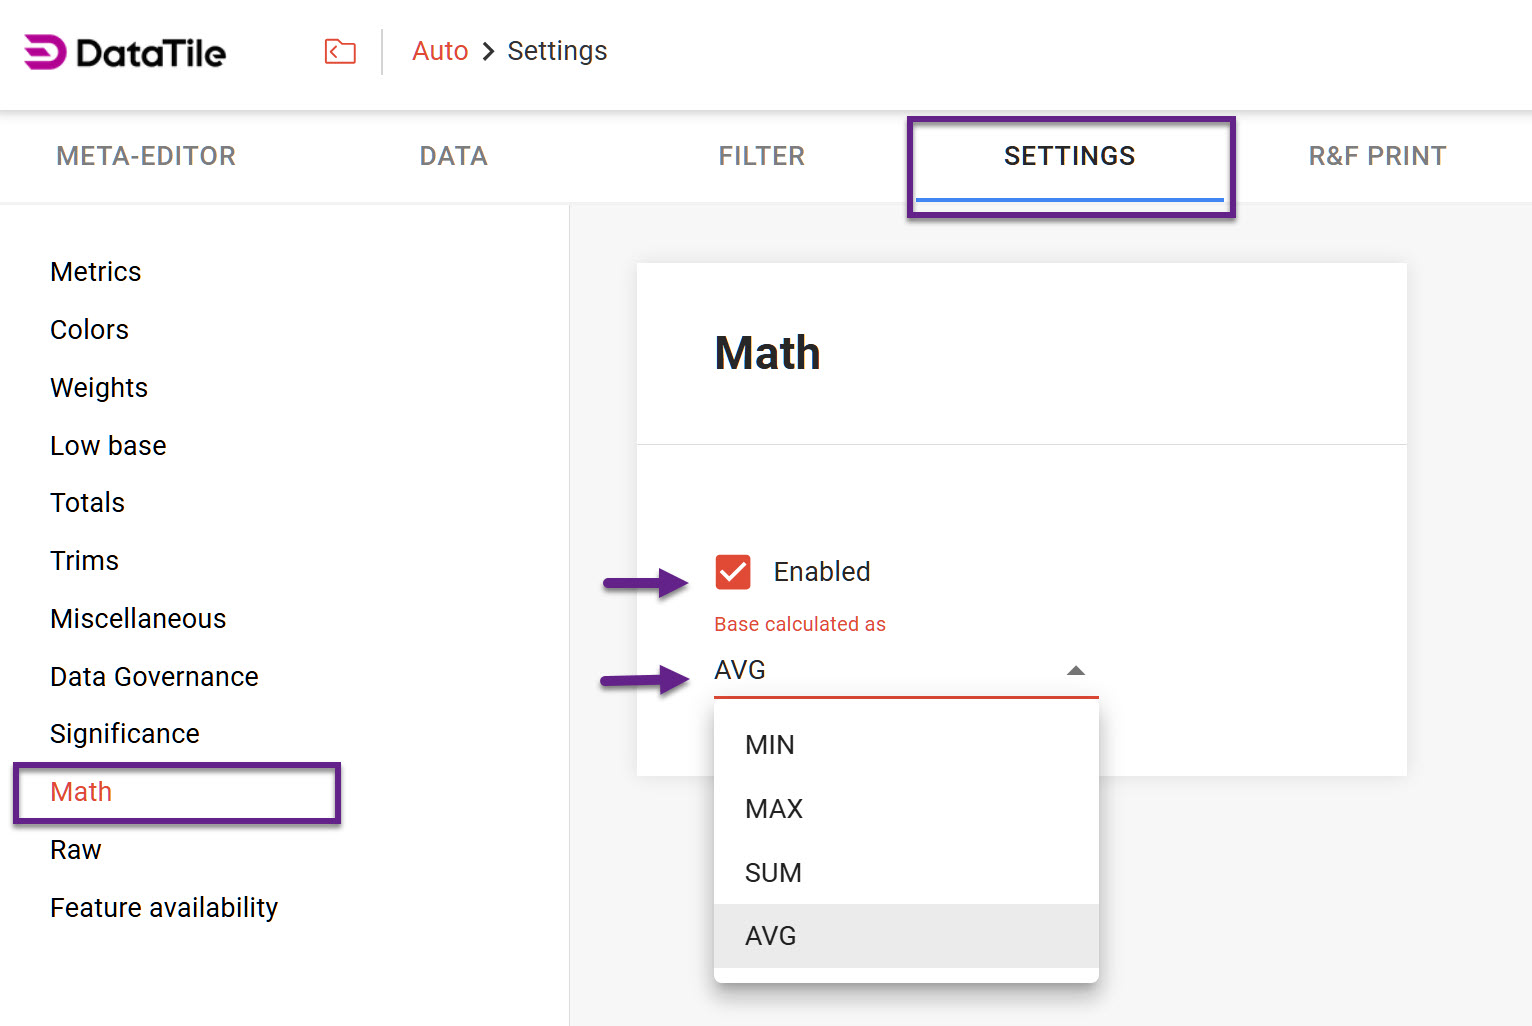Open the FILTER tab

[x=761, y=156]
